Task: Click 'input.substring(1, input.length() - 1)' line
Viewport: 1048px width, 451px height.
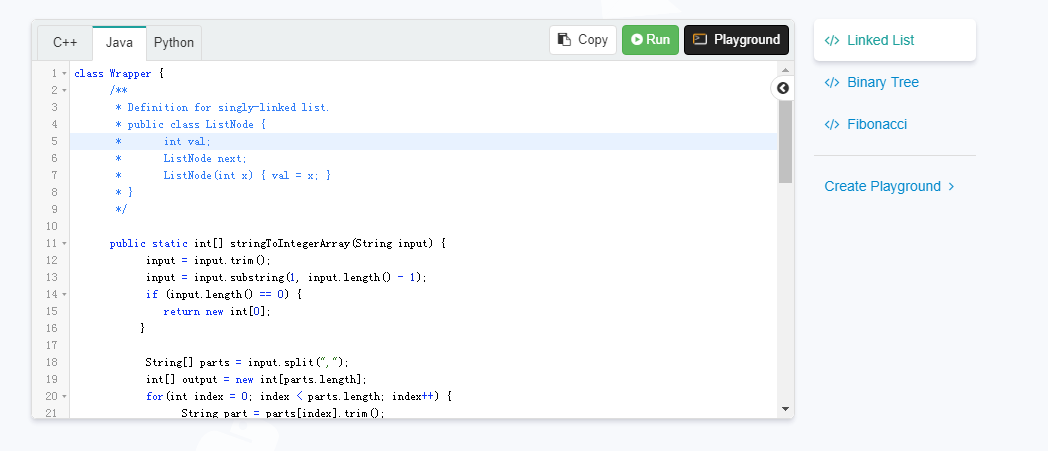Action: 286,277
